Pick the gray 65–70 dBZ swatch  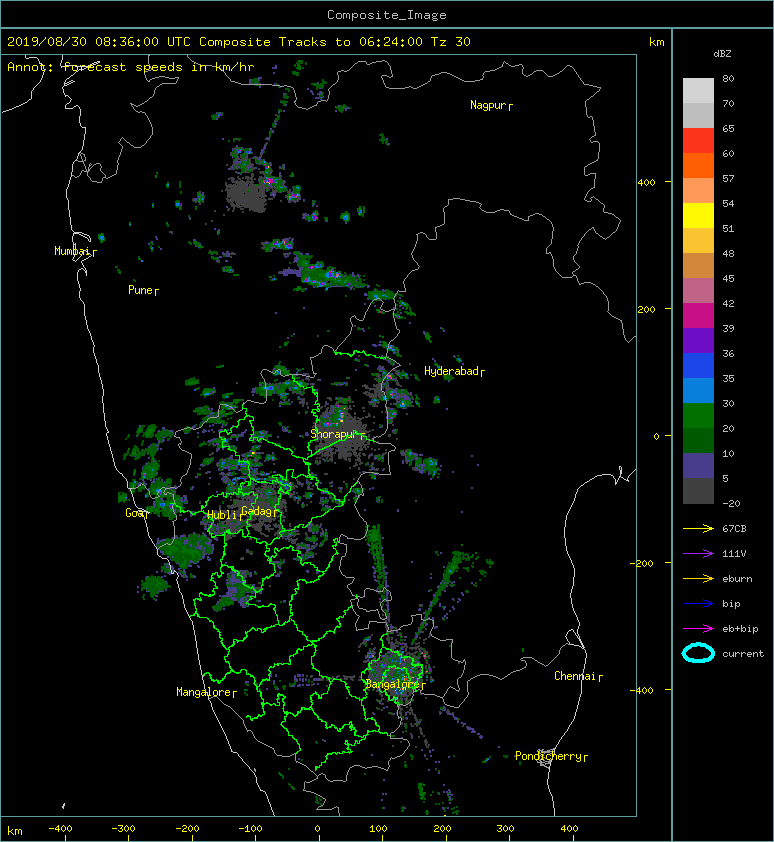(698, 116)
